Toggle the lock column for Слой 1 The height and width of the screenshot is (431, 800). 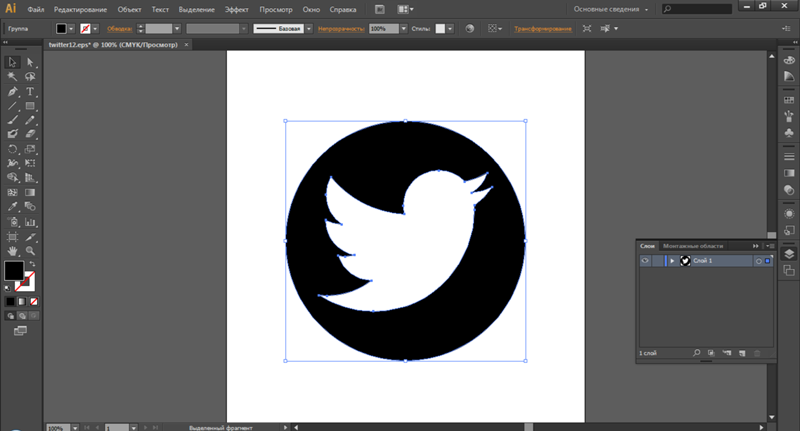(x=657, y=261)
